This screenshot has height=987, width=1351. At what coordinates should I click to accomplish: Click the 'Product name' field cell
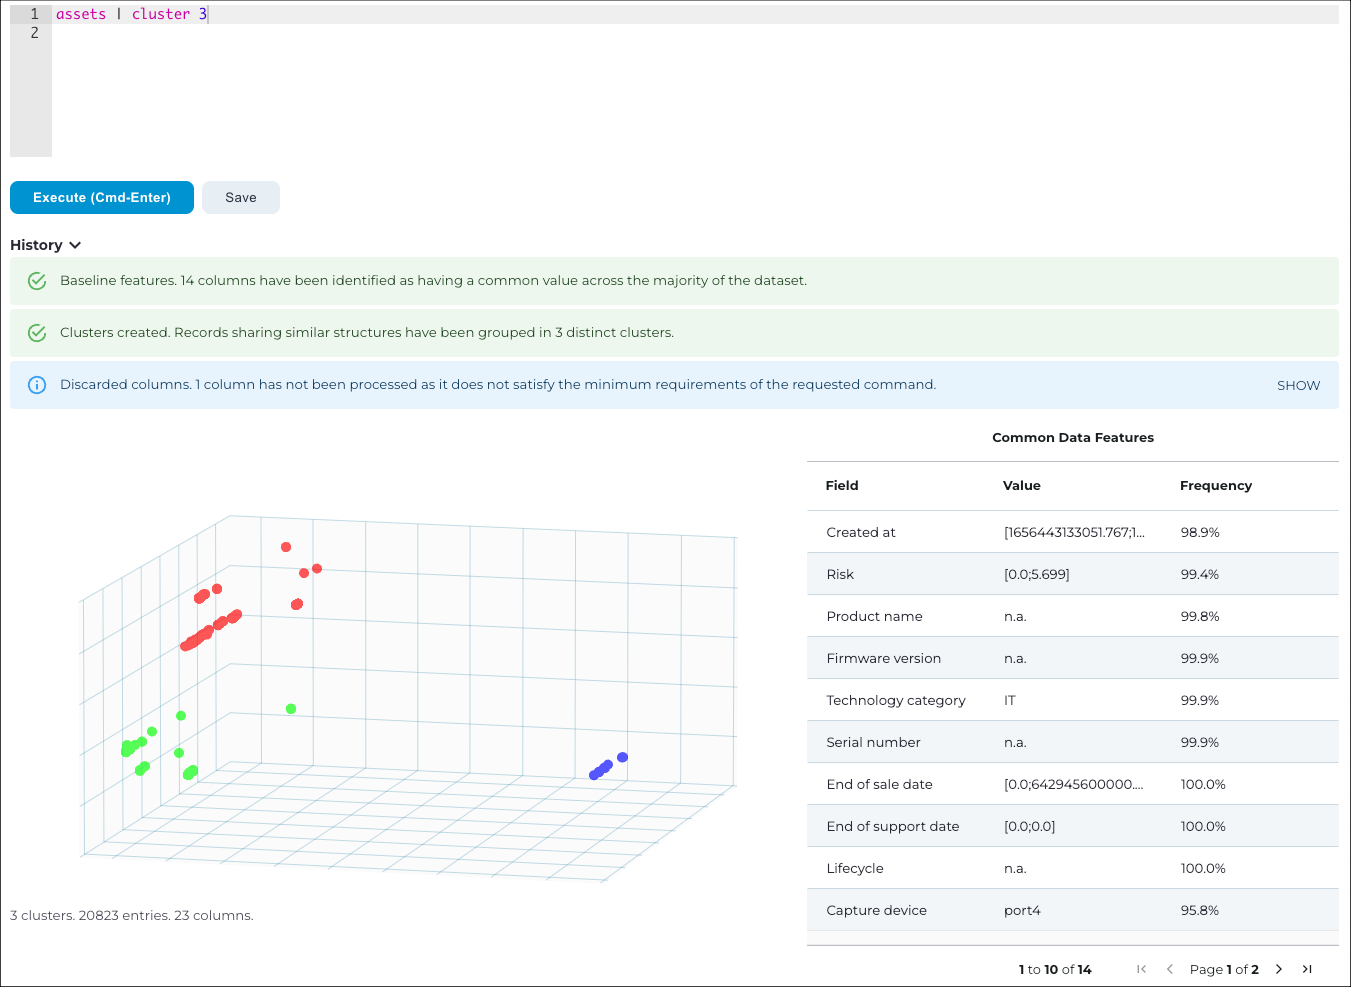pos(874,616)
